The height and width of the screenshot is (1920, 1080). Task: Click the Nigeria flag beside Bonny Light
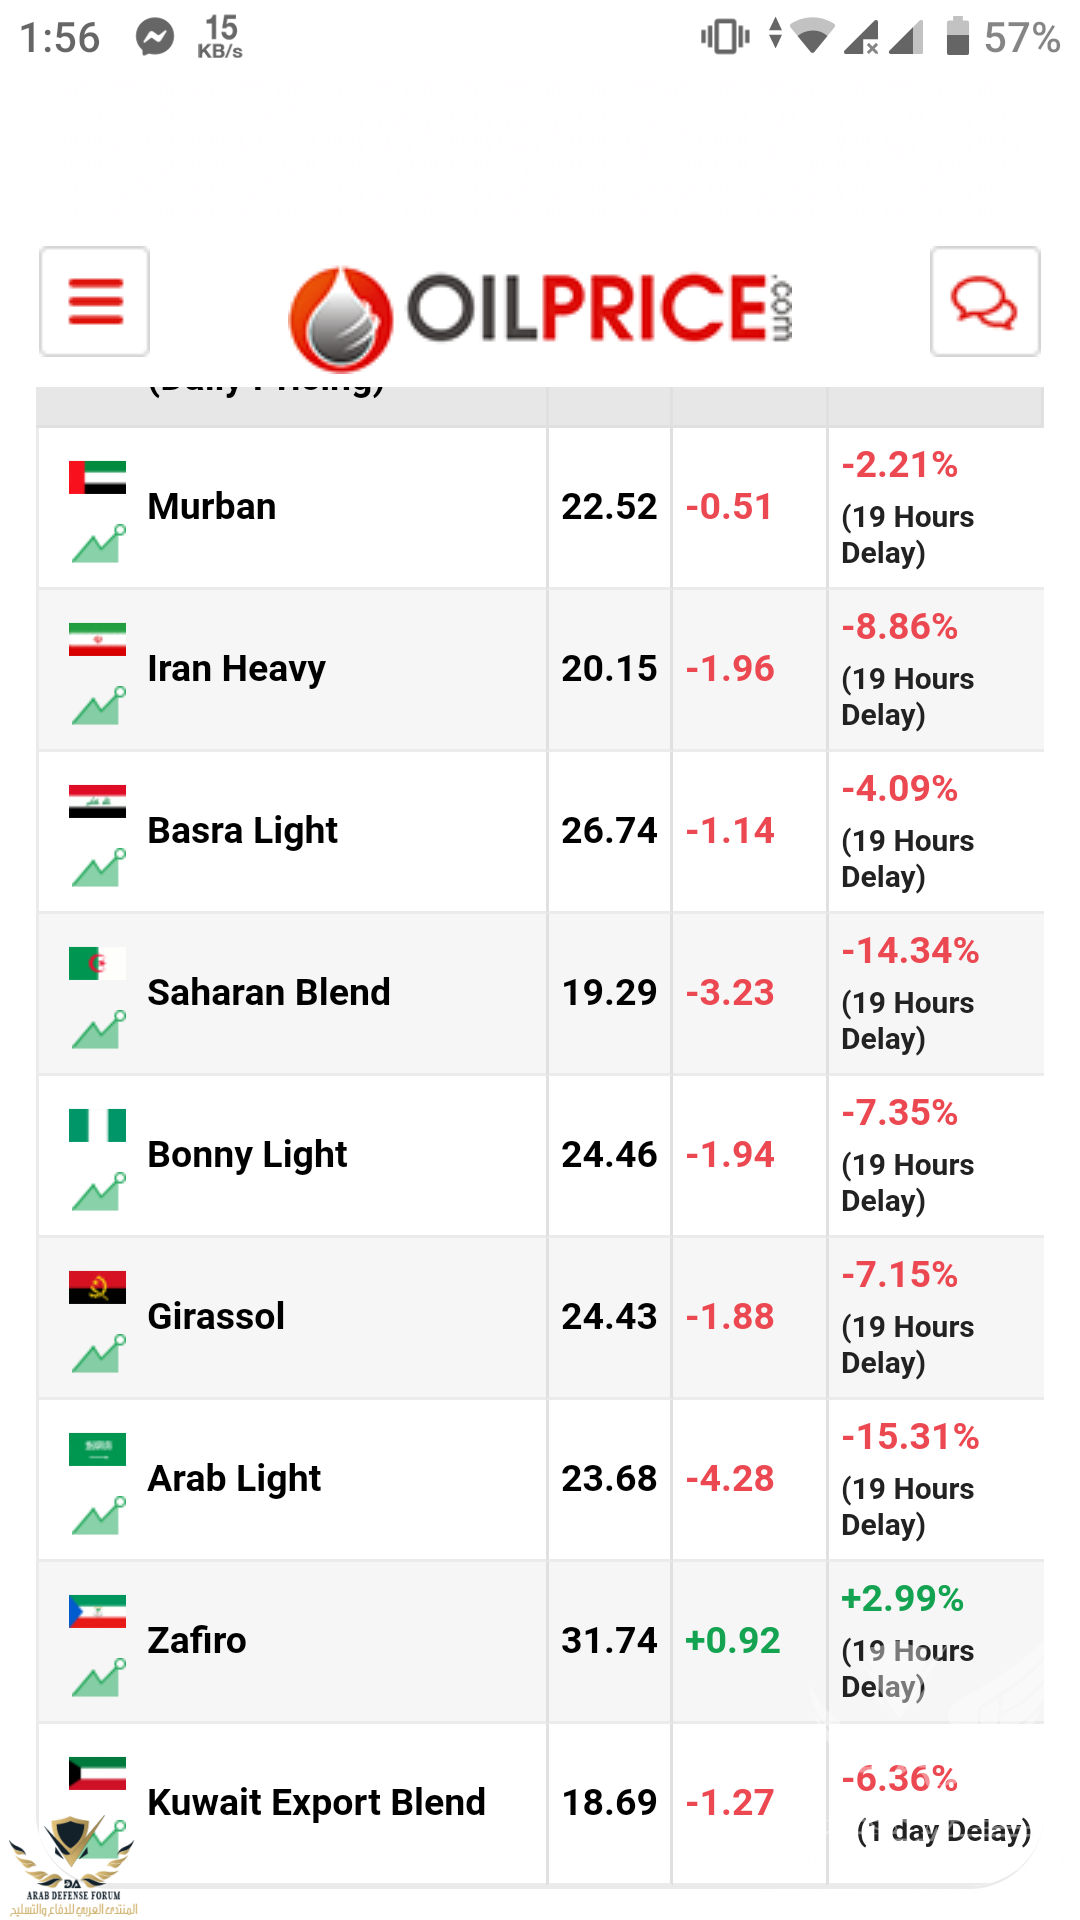(97, 1125)
